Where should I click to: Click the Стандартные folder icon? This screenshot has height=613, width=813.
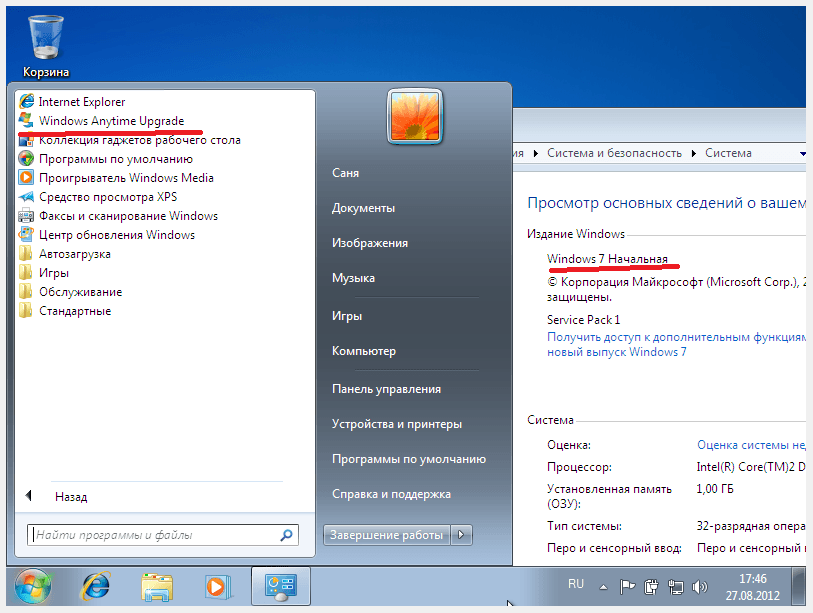(x=26, y=311)
